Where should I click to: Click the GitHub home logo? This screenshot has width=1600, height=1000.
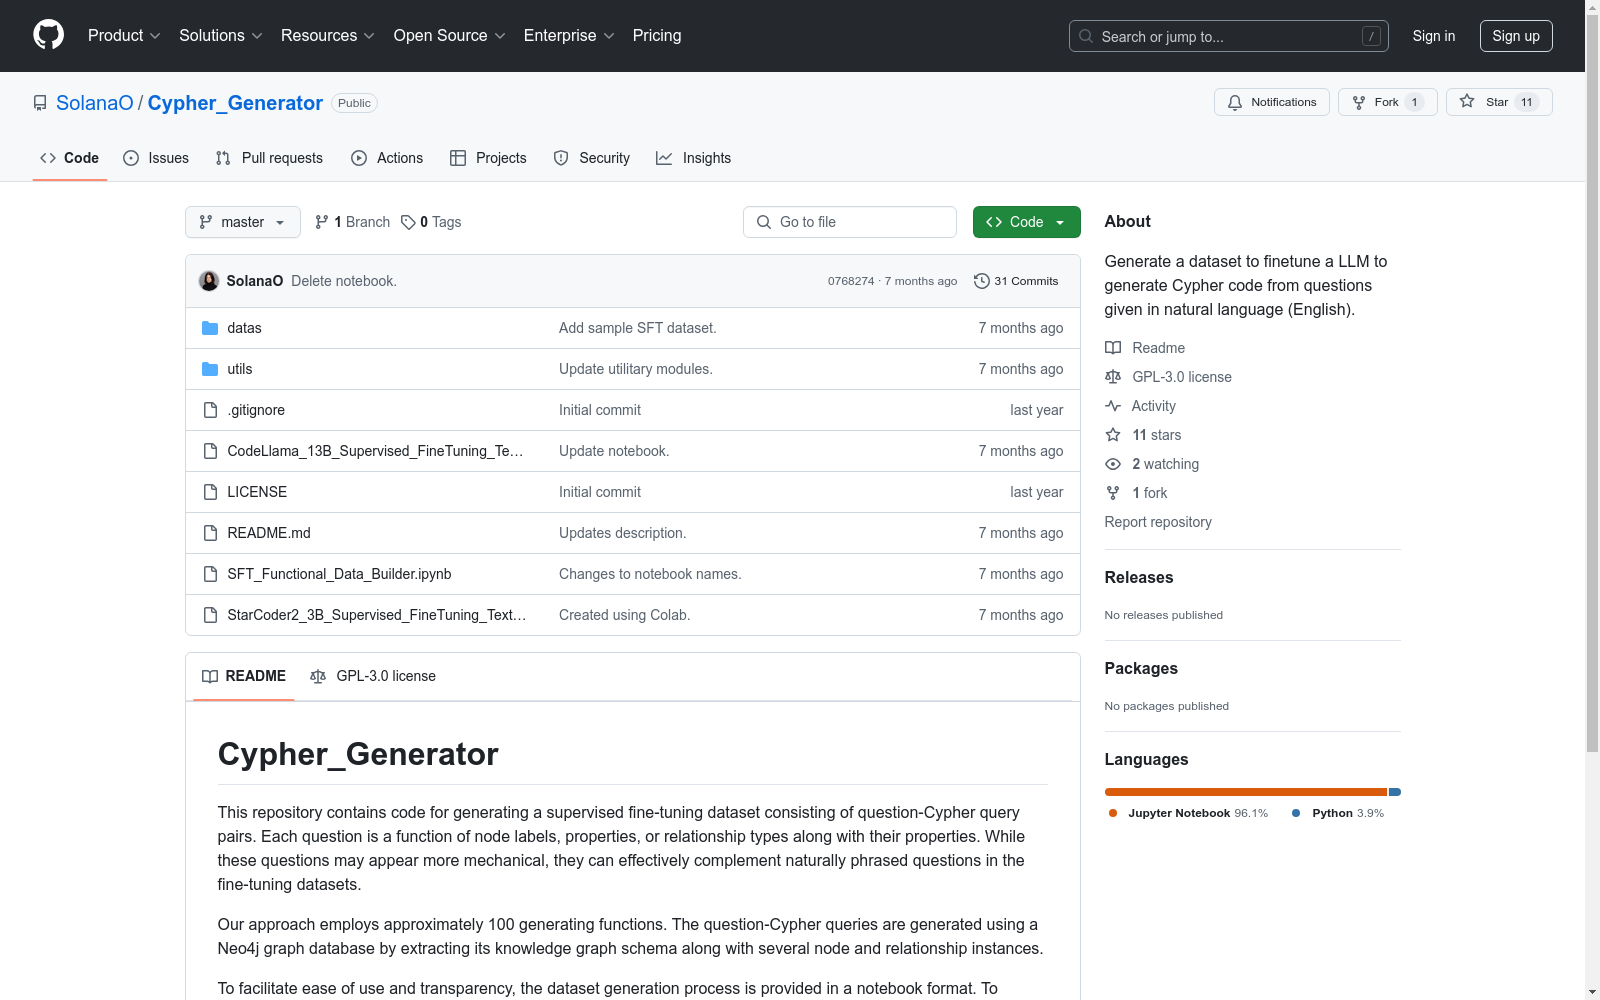tap(48, 35)
